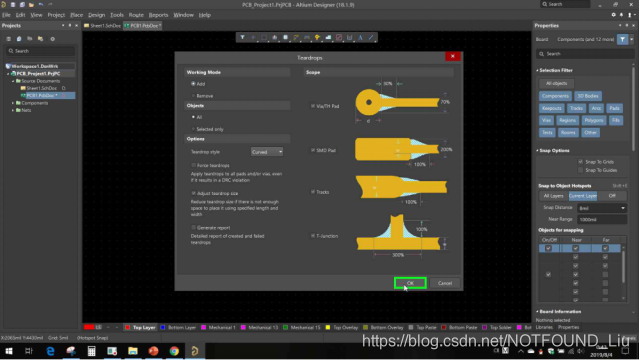Click the filter funnel button in the Properties panel
The height and width of the screenshot is (360, 639).
pyautogui.click(x=623, y=40)
